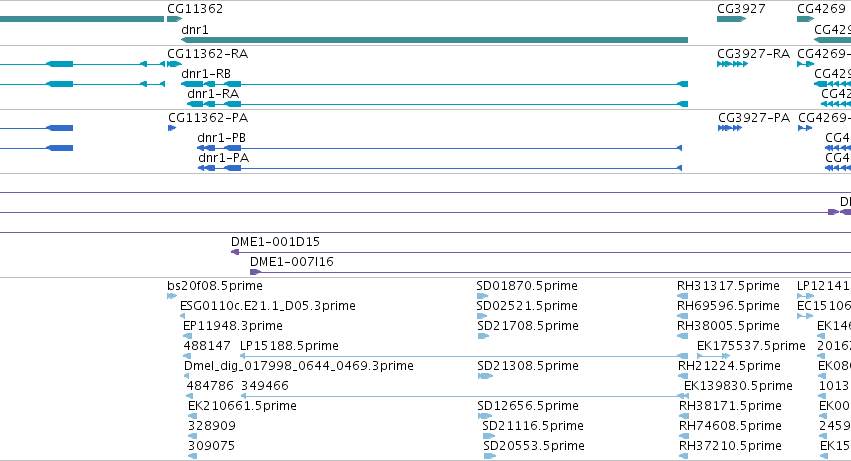Open the RH38171.5prime EST

point(731,406)
